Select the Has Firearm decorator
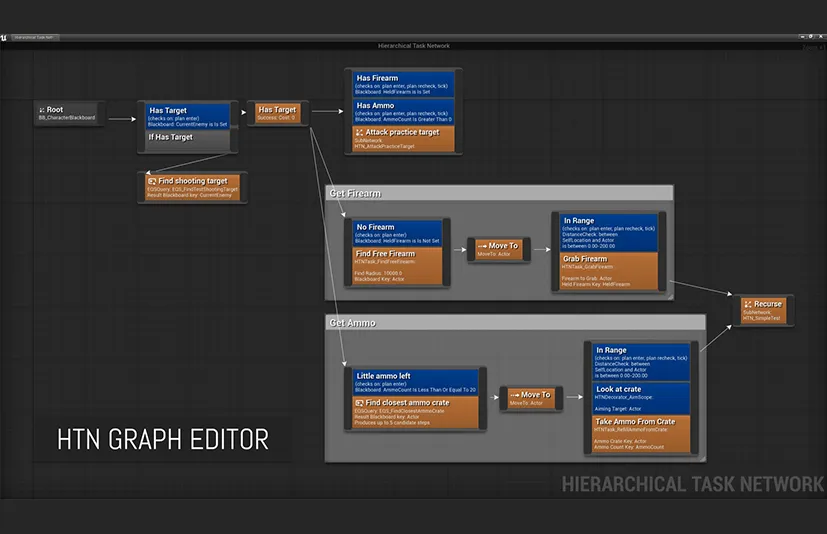 pyautogui.click(x=403, y=84)
